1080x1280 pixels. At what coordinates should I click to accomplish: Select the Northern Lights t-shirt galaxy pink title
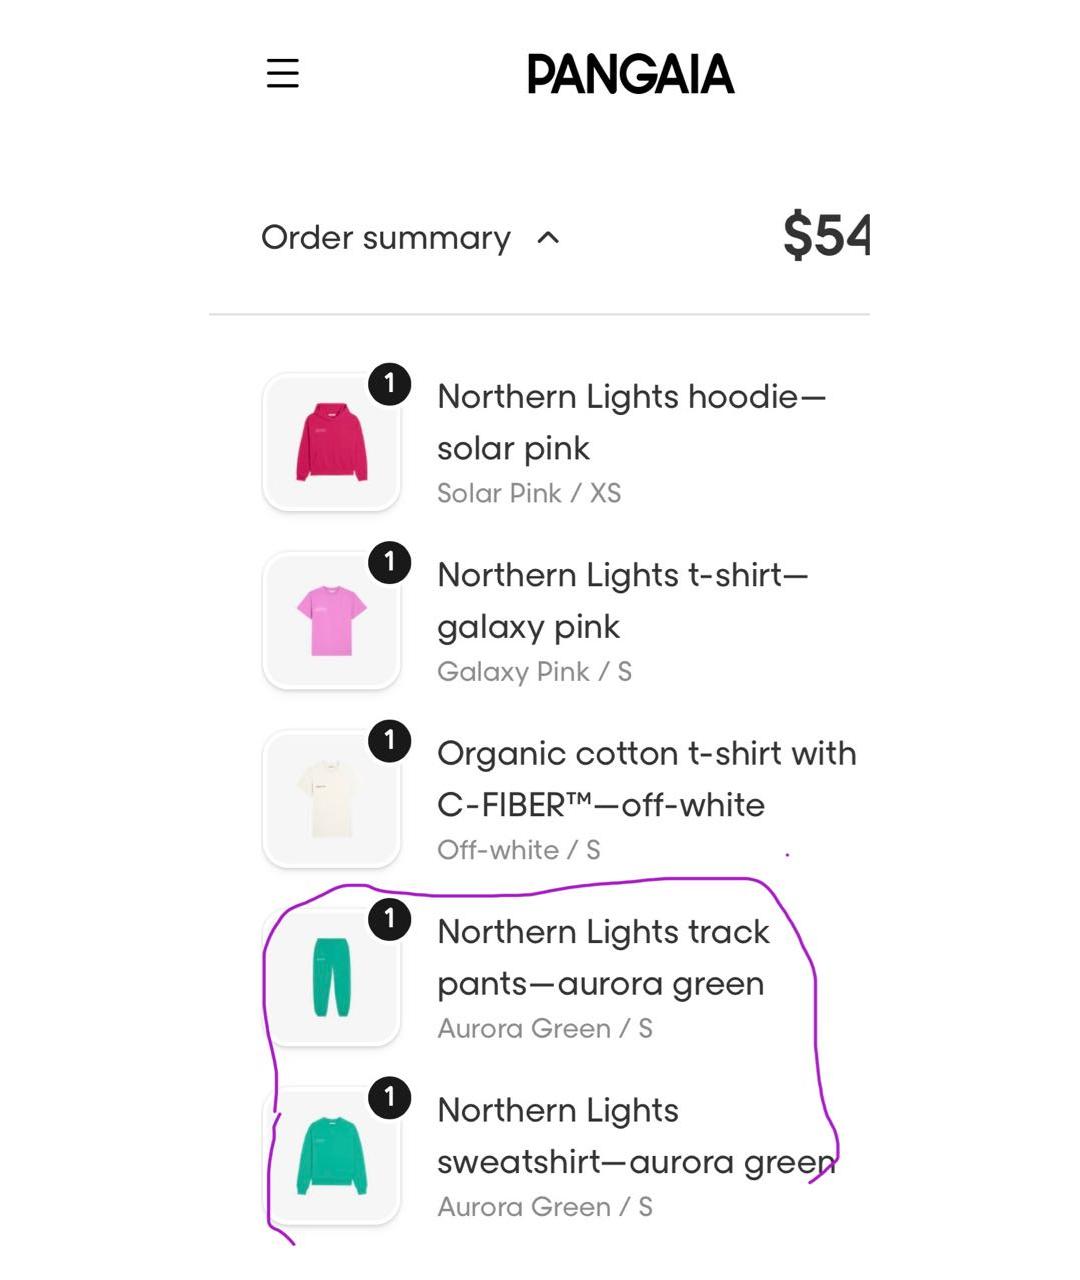pyautogui.click(x=622, y=600)
